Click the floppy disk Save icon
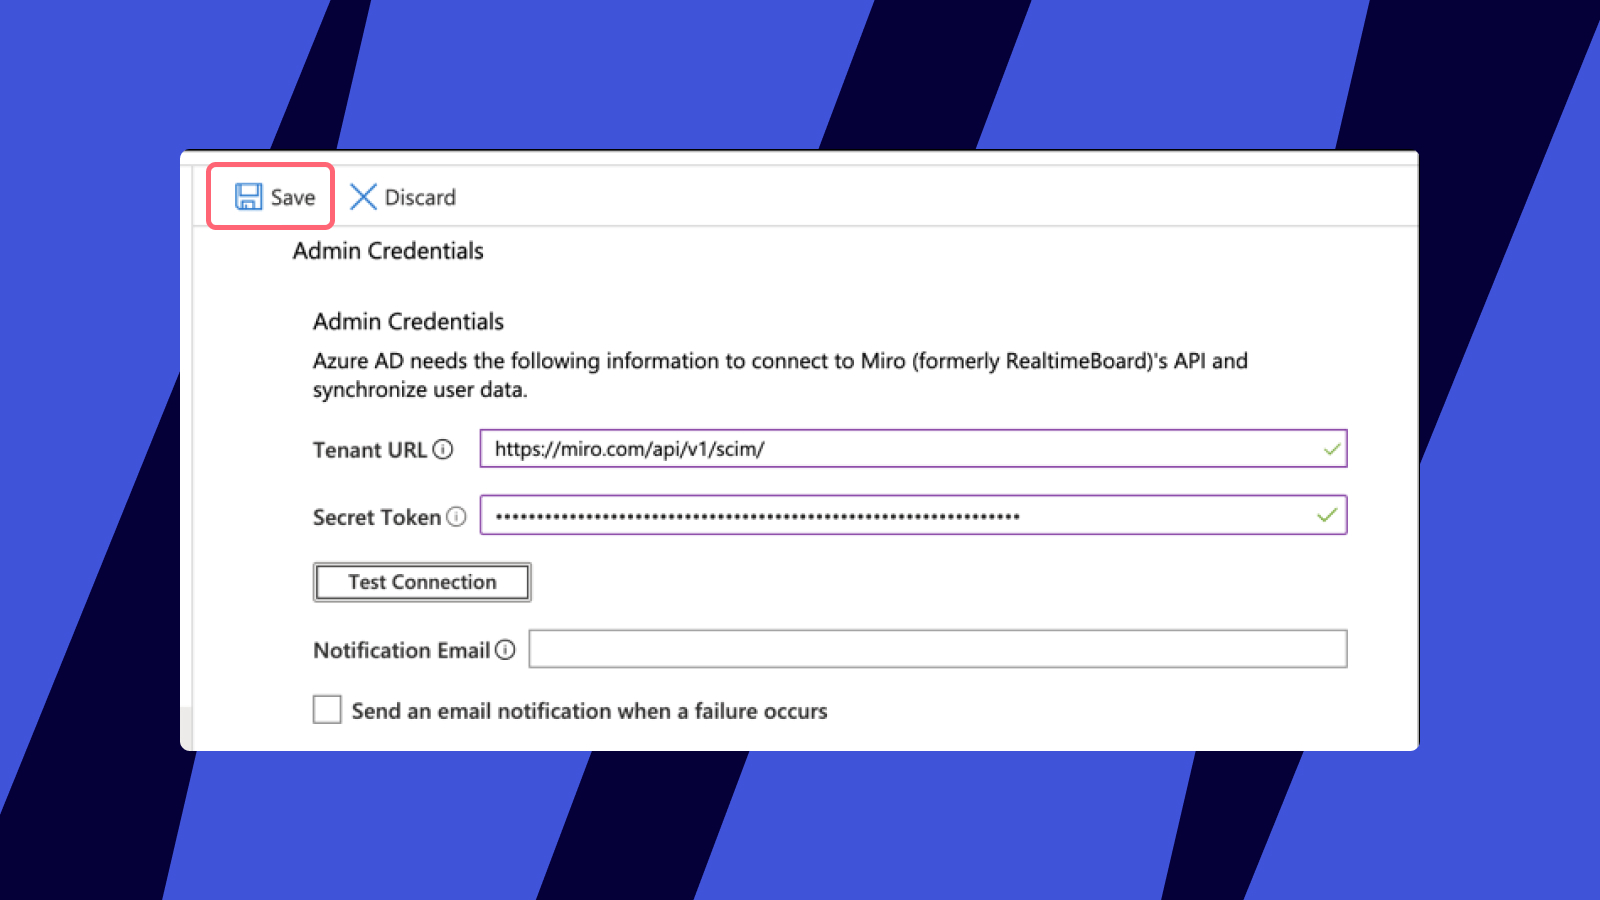The width and height of the screenshot is (1600, 900). click(x=248, y=197)
